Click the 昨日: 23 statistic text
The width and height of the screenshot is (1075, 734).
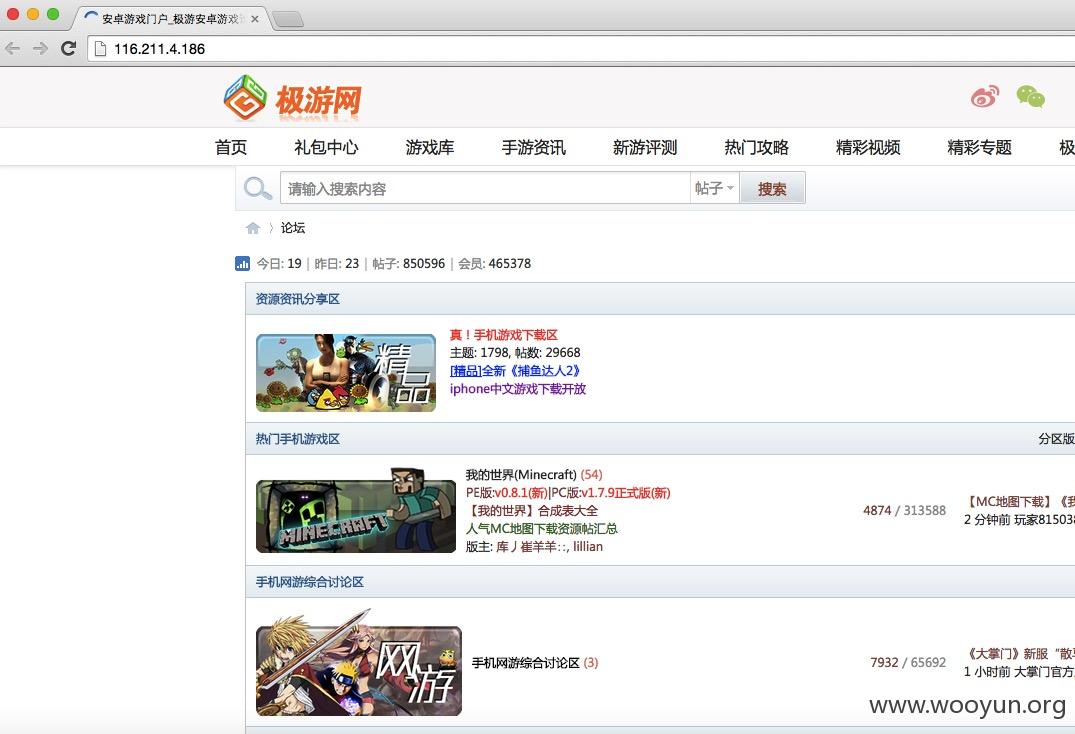[x=337, y=263]
